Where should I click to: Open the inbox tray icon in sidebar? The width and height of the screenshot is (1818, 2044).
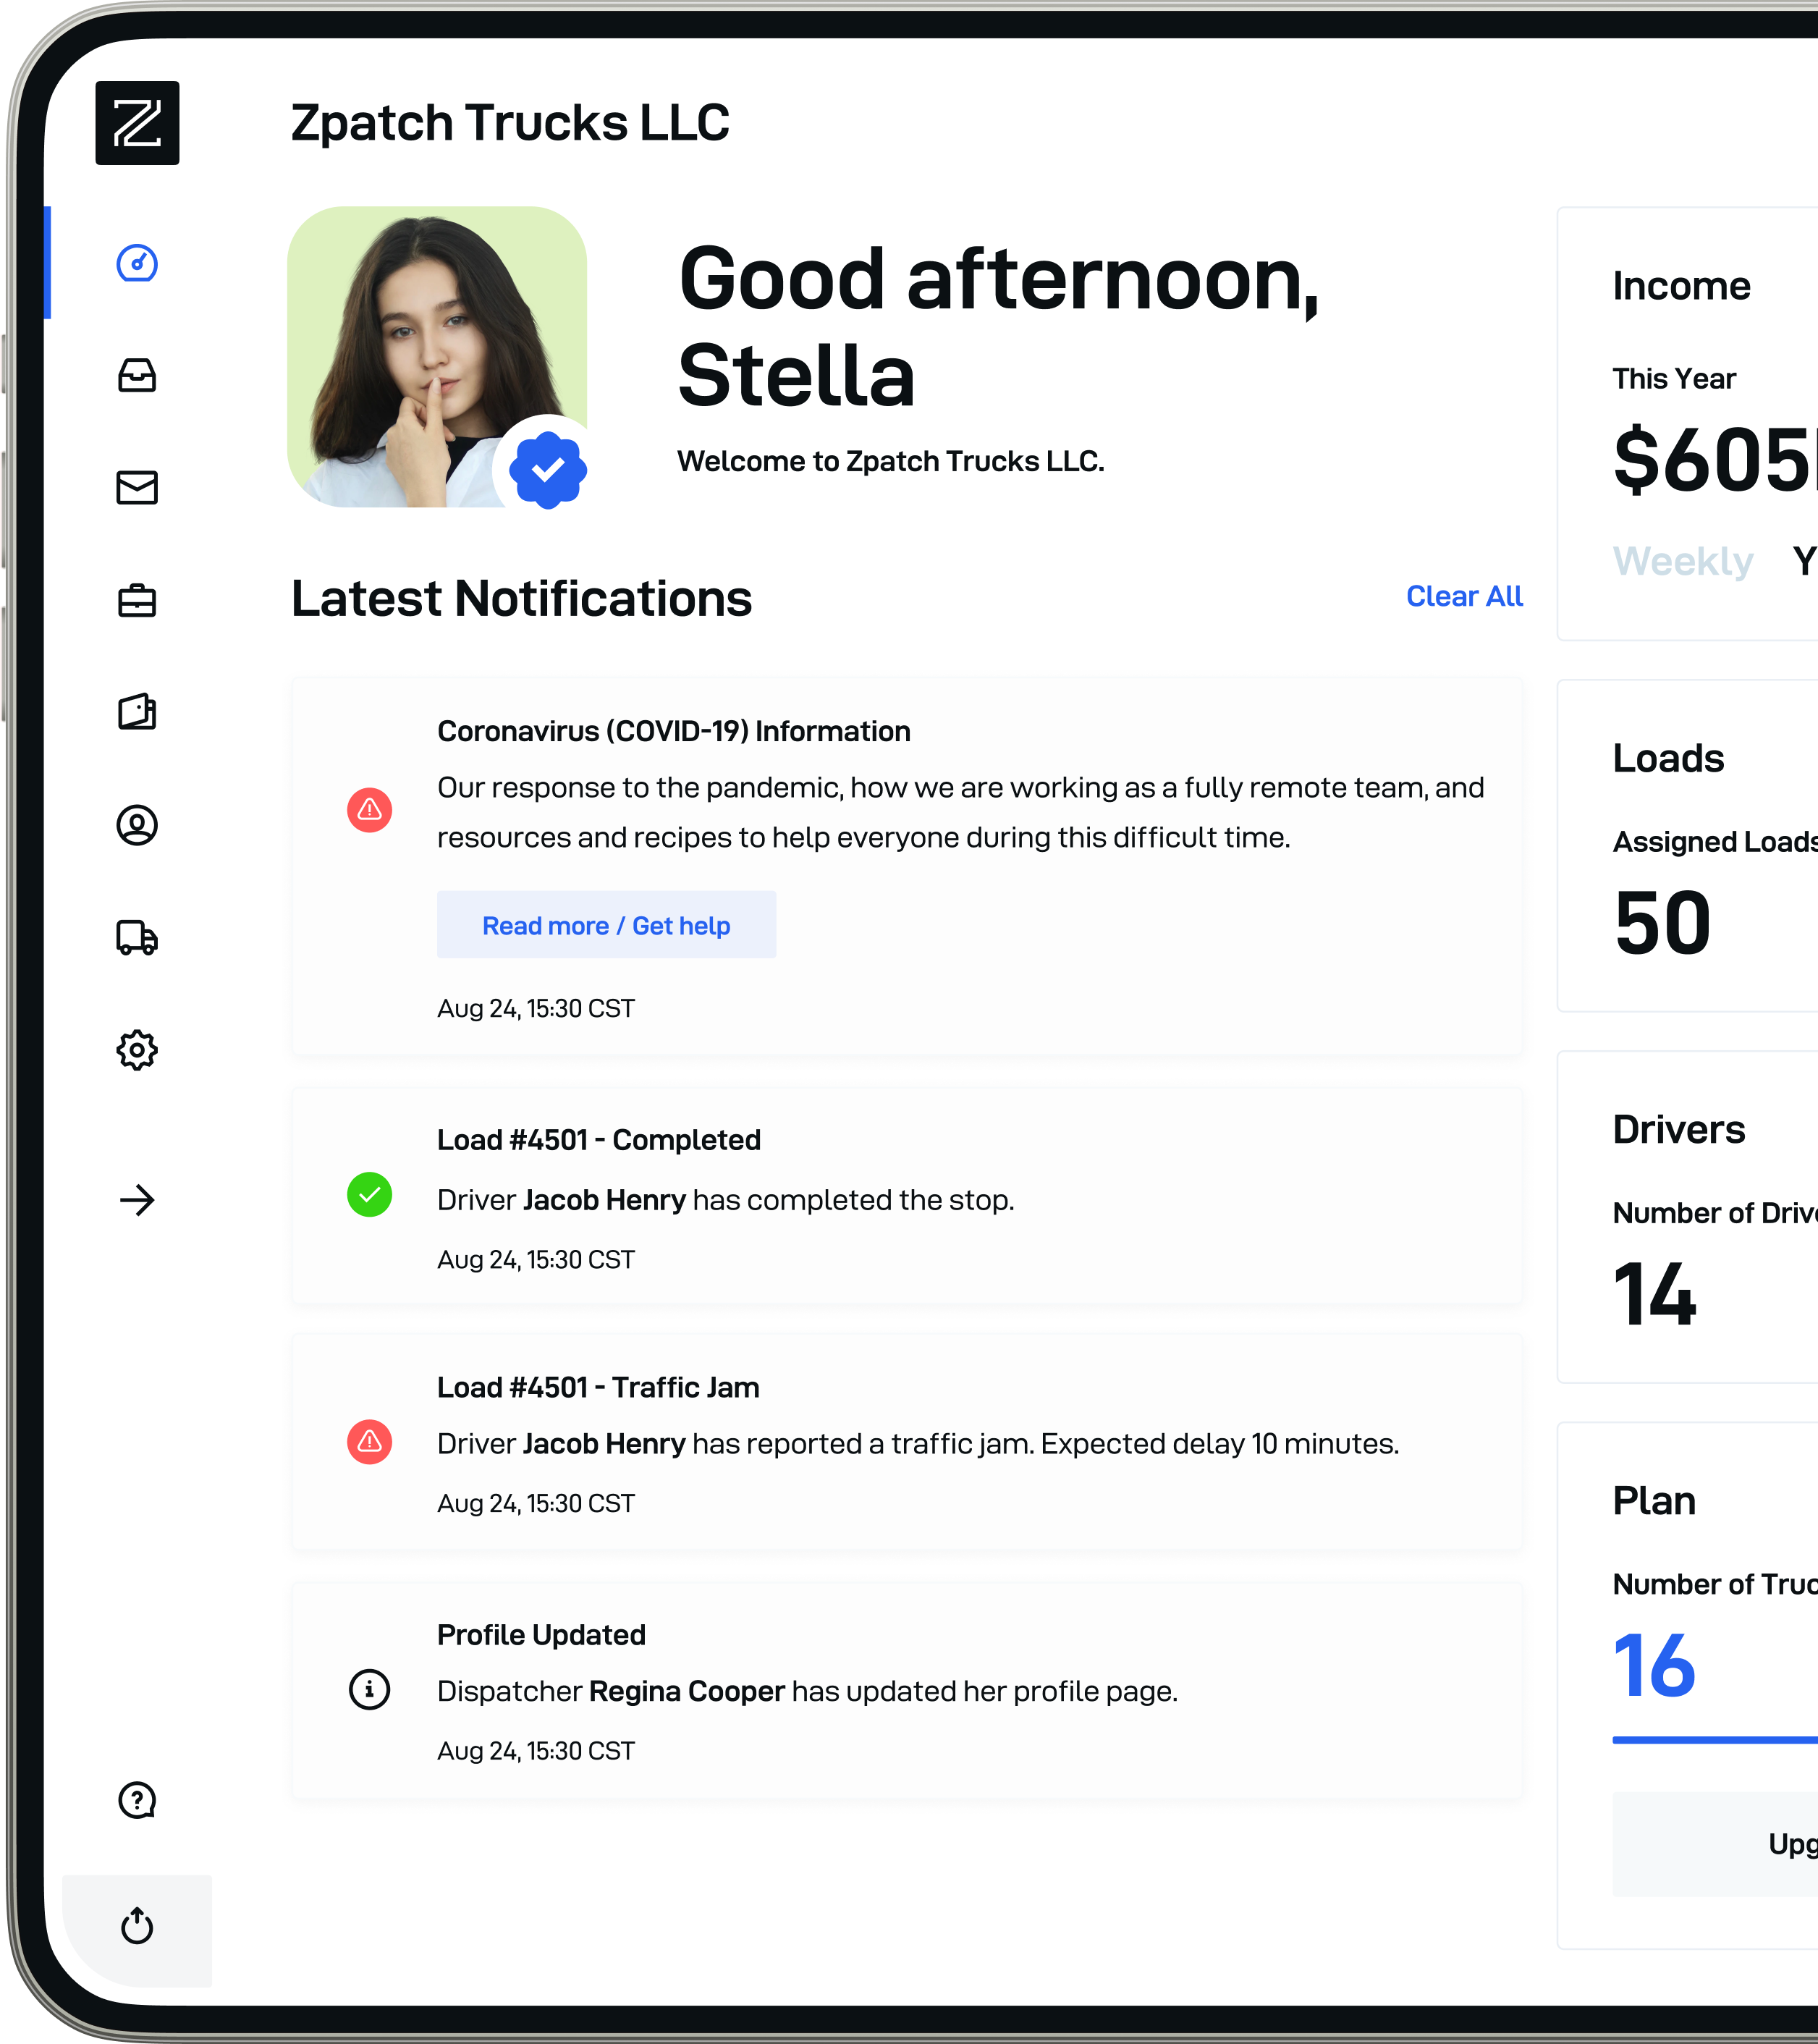coord(137,376)
